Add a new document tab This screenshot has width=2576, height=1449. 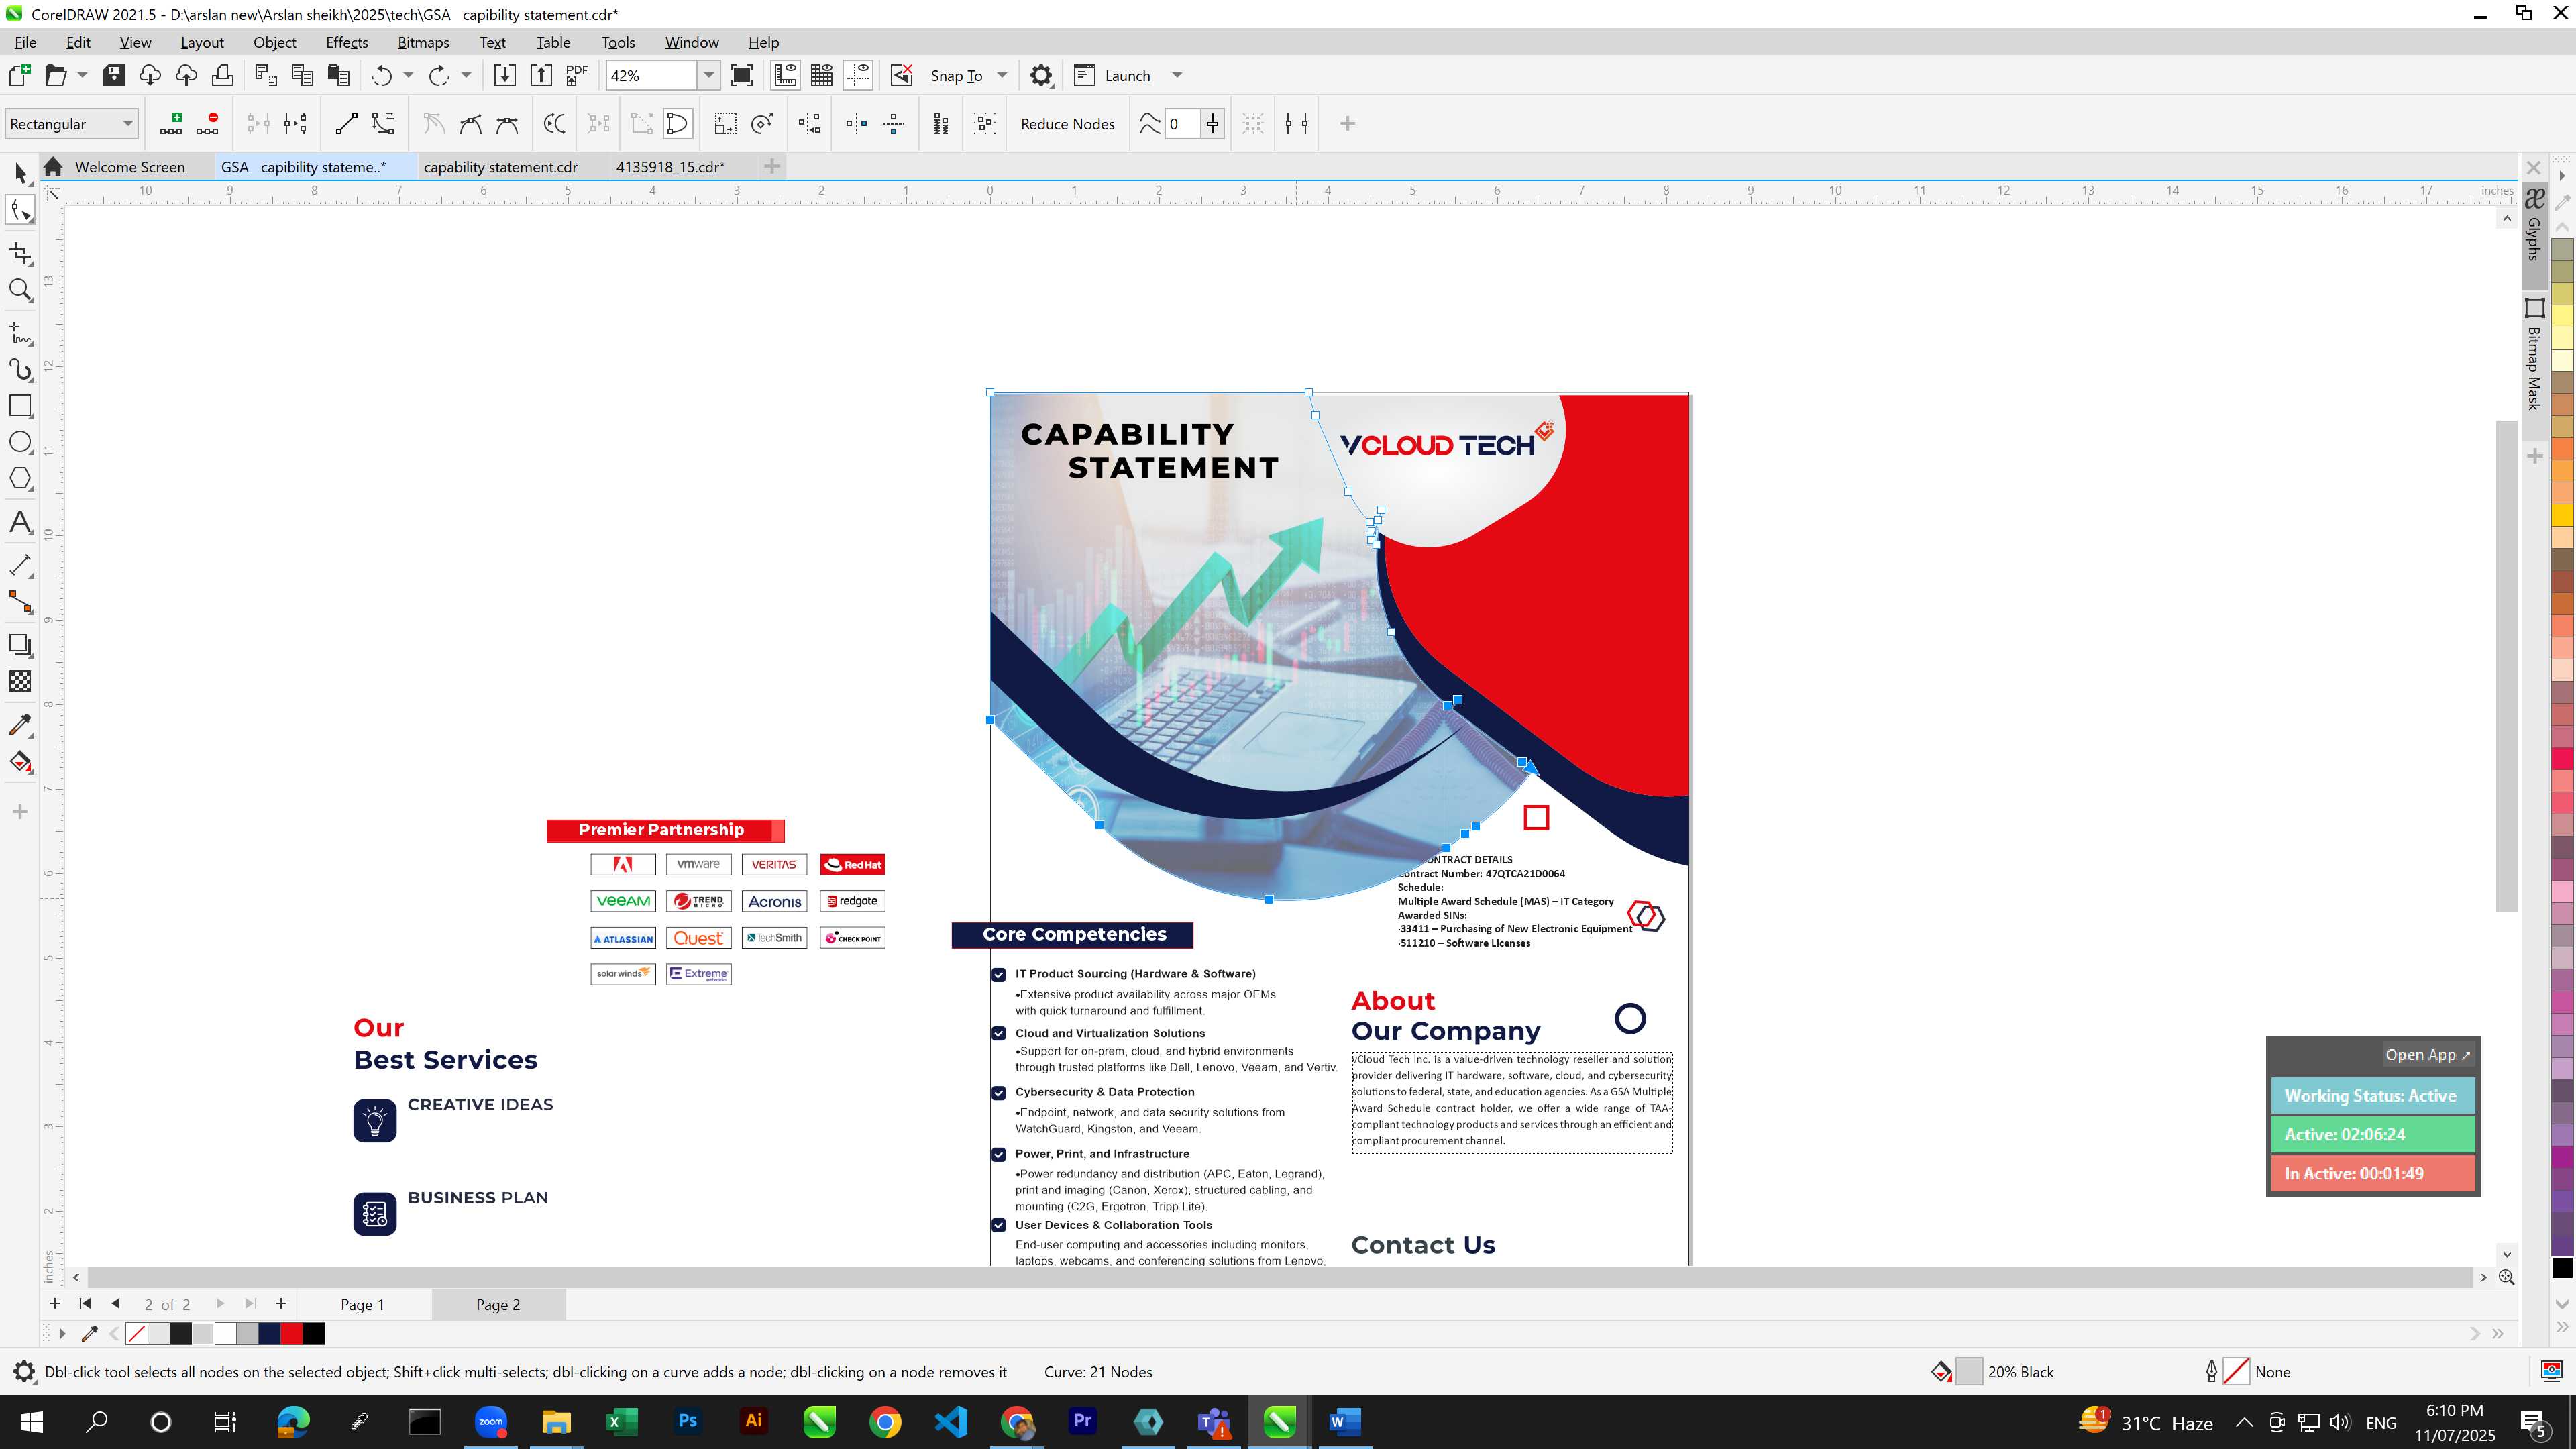(x=771, y=167)
